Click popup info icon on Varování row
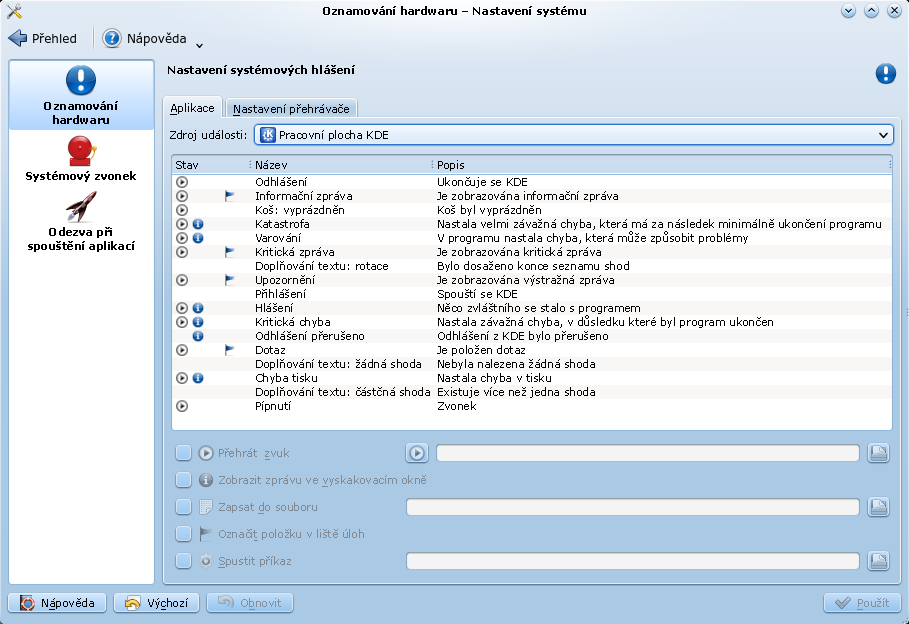 (198, 238)
